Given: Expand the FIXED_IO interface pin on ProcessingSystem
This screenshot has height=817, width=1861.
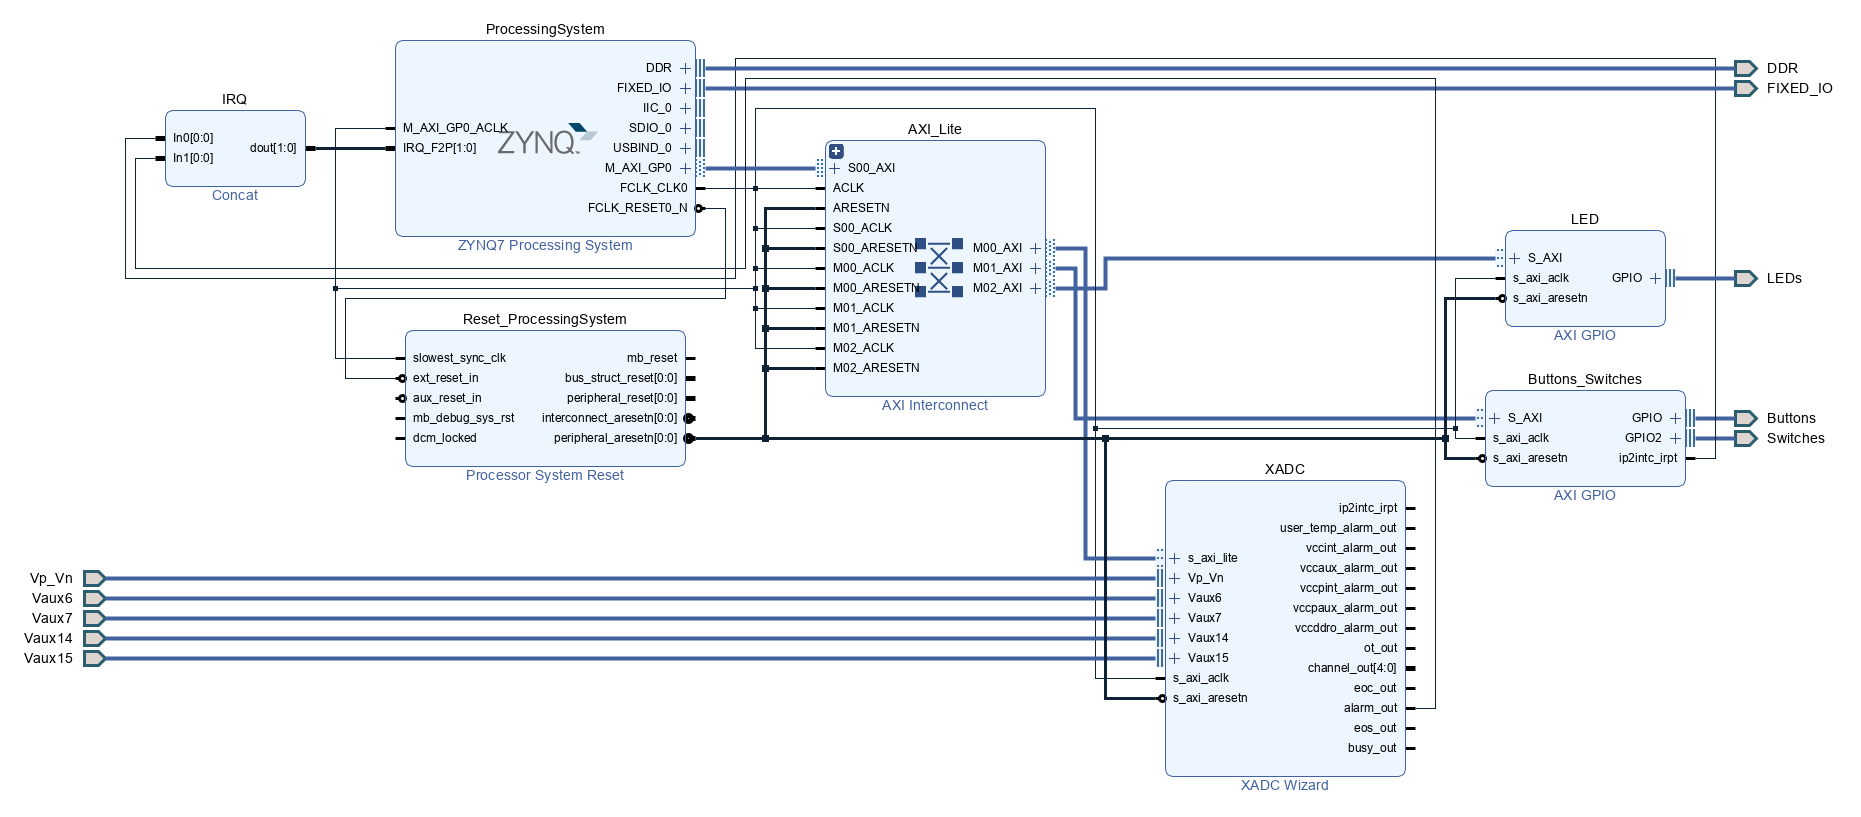Looking at the screenshot, I should point(685,88).
